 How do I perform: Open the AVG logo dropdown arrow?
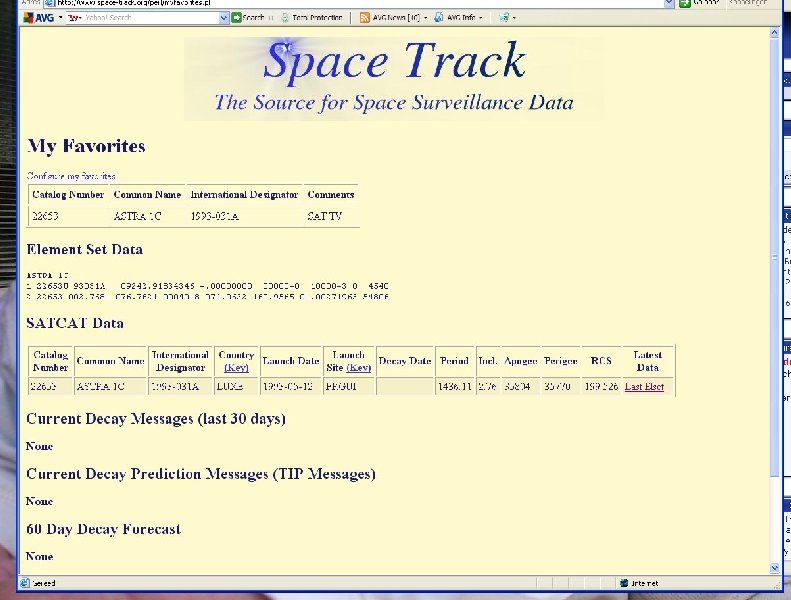[x=61, y=18]
